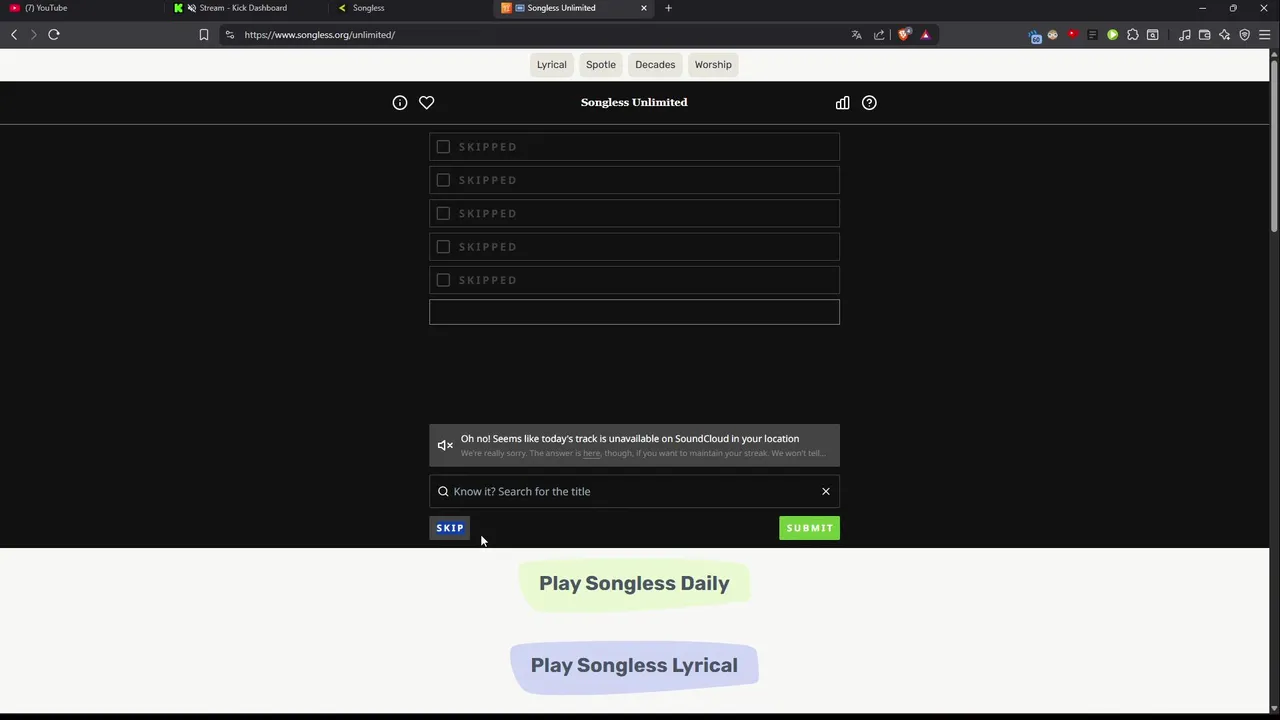Go back in browser history
Screen dimensions: 1280x720
pos(14,35)
